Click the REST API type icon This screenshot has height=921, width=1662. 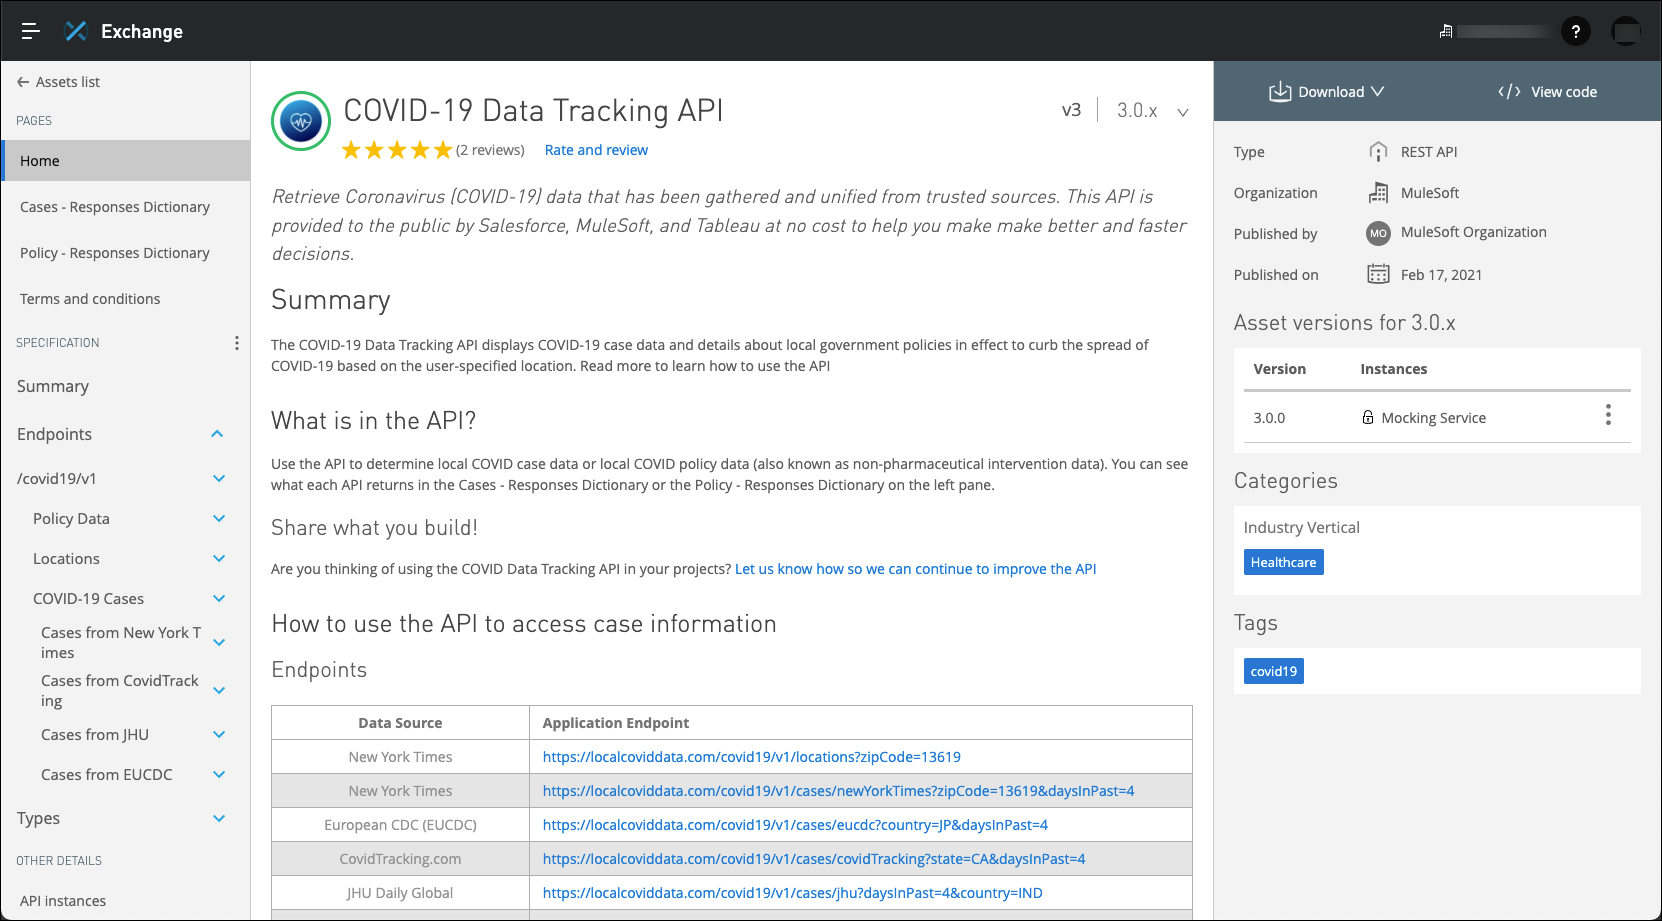pos(1378,152)
